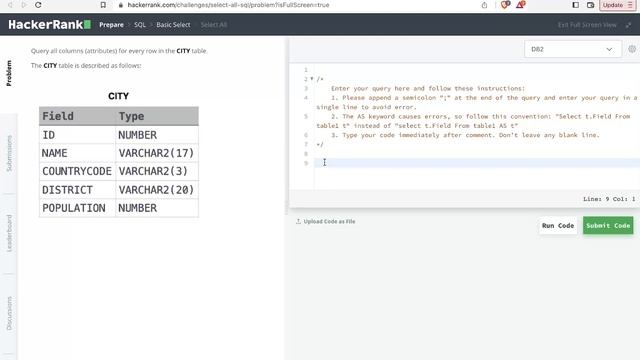Click the Field column header
Viewport: 640px width, 360px height.
(77, 116)
